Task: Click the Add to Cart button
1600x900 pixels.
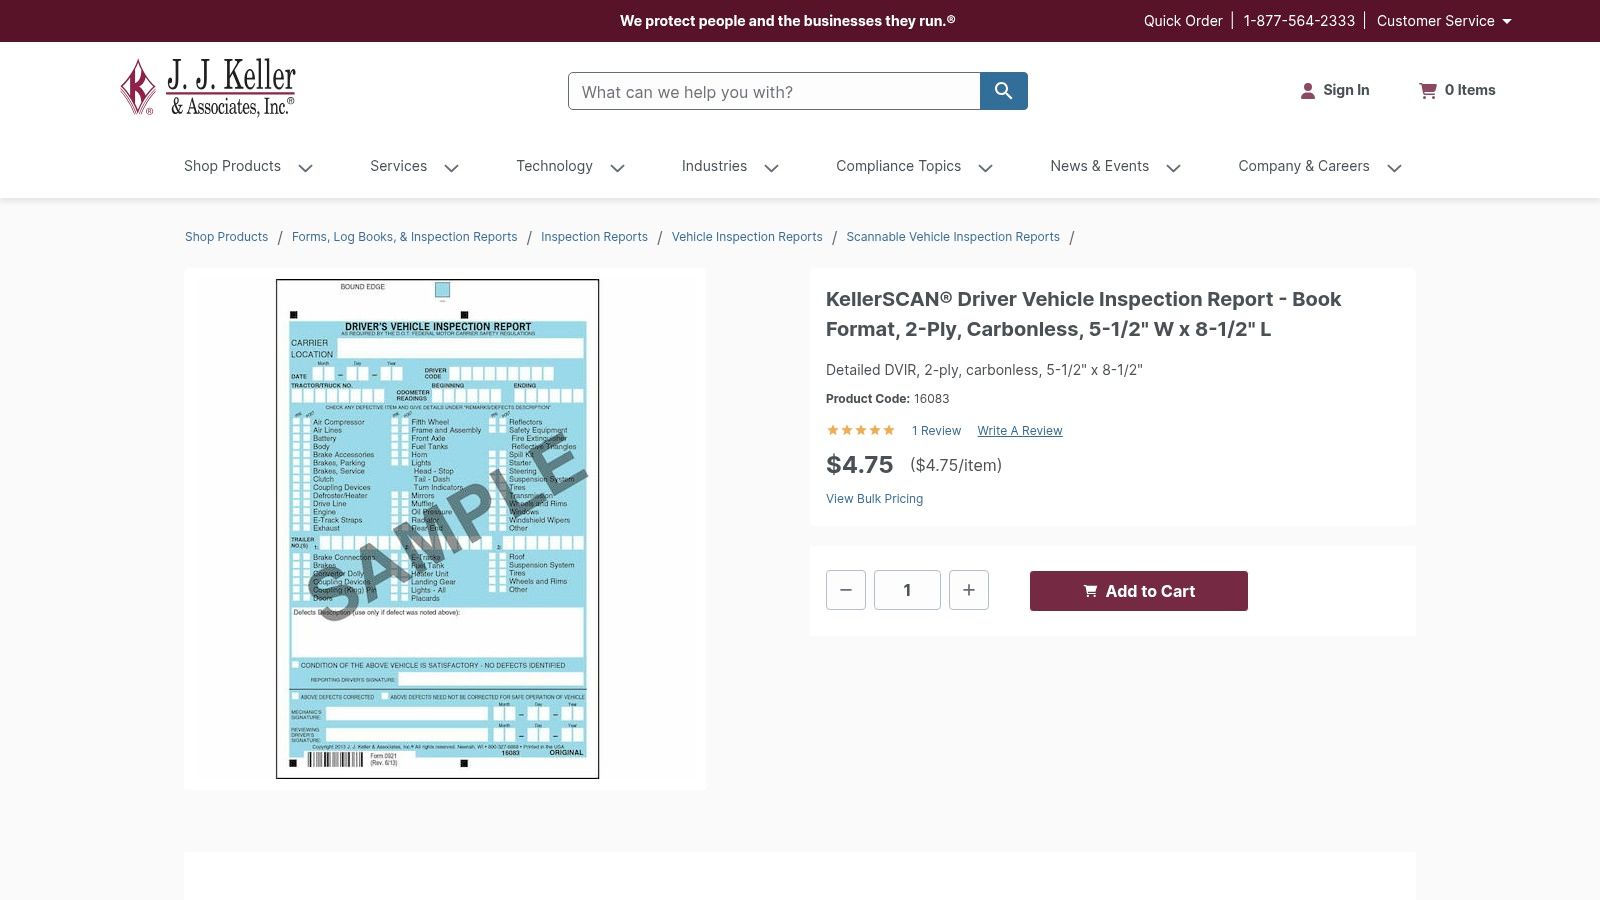Action: coord(1139,591)
